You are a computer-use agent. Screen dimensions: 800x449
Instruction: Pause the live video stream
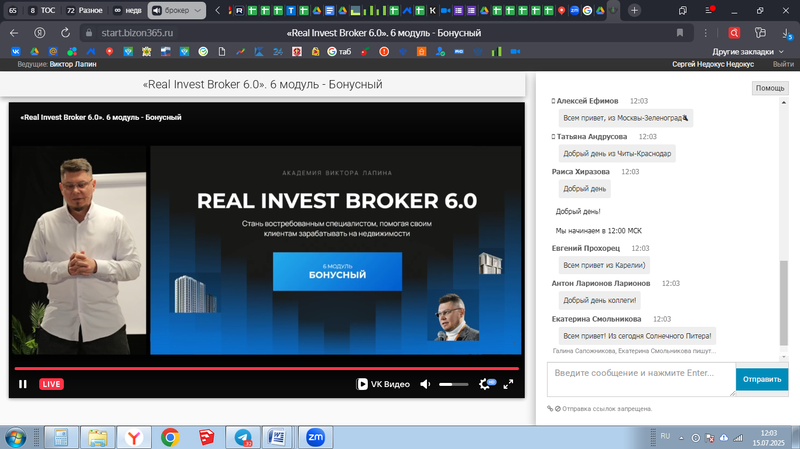click(23, 384)
